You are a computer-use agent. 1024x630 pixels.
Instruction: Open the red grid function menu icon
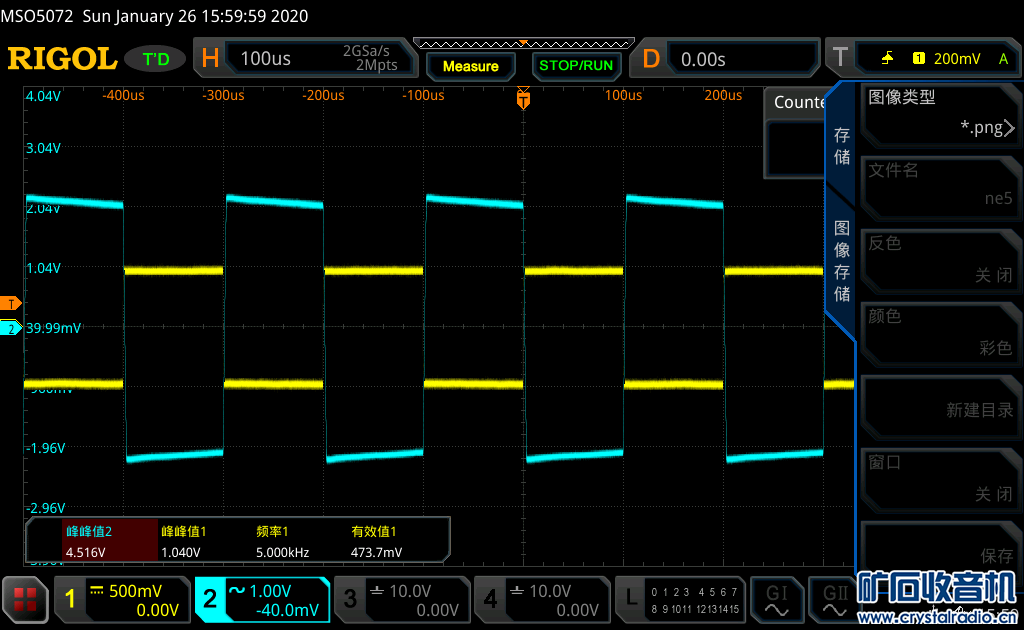[25, 599]
